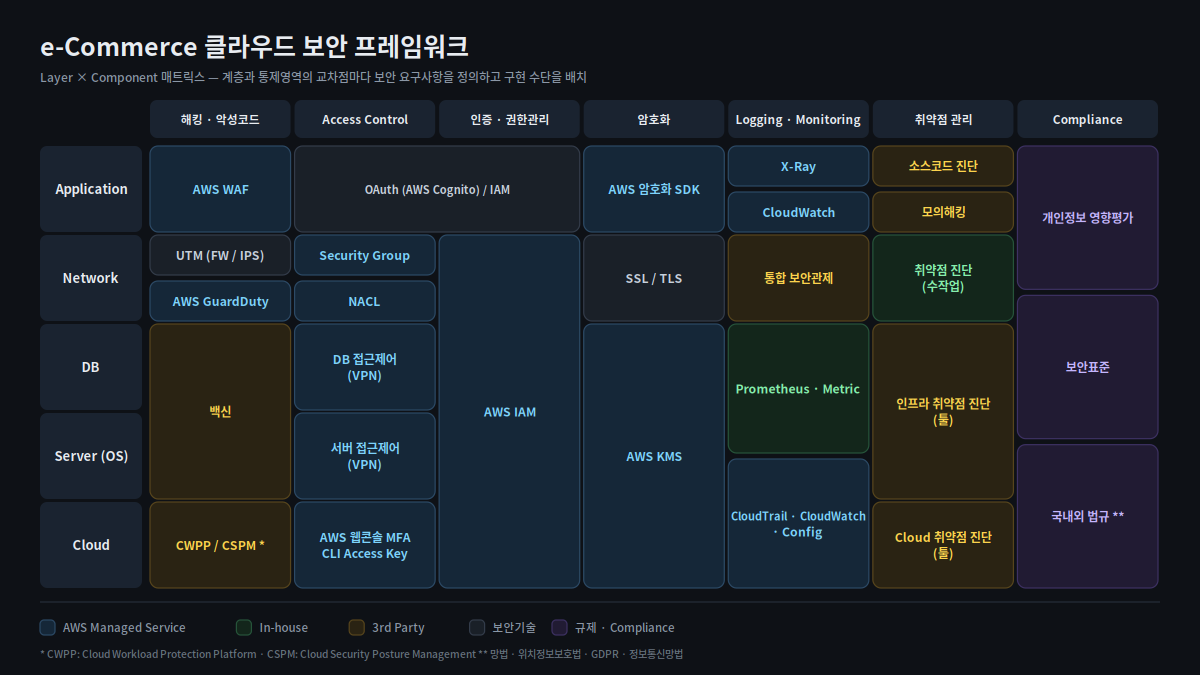Select the OAuth (AWS Cognito) / IAM cell
The height and width of the screenshot is (675, 1200).
pyautogui.click(x=437, y=189)
